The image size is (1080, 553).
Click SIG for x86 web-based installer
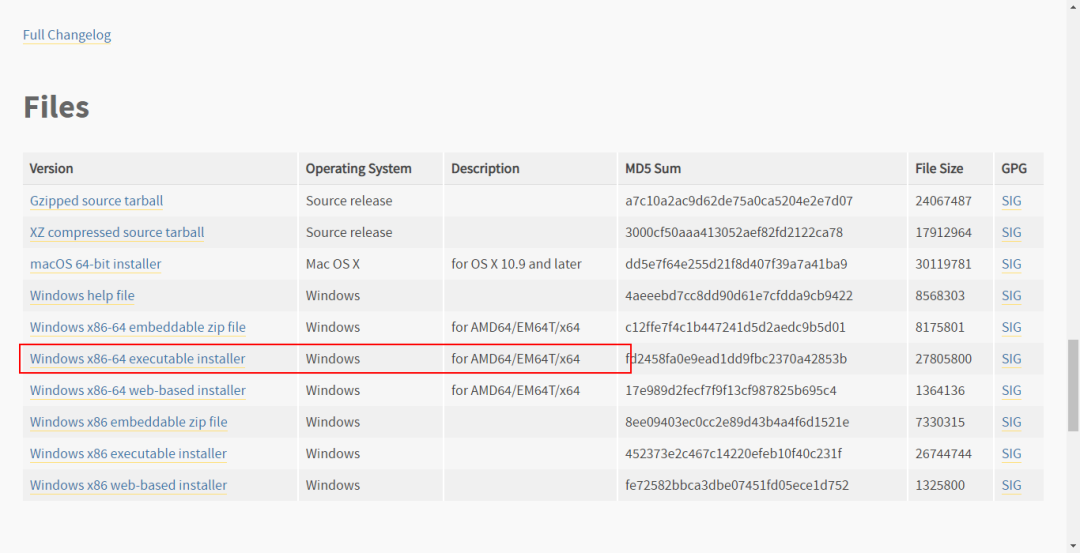(x=1011, y=486)
